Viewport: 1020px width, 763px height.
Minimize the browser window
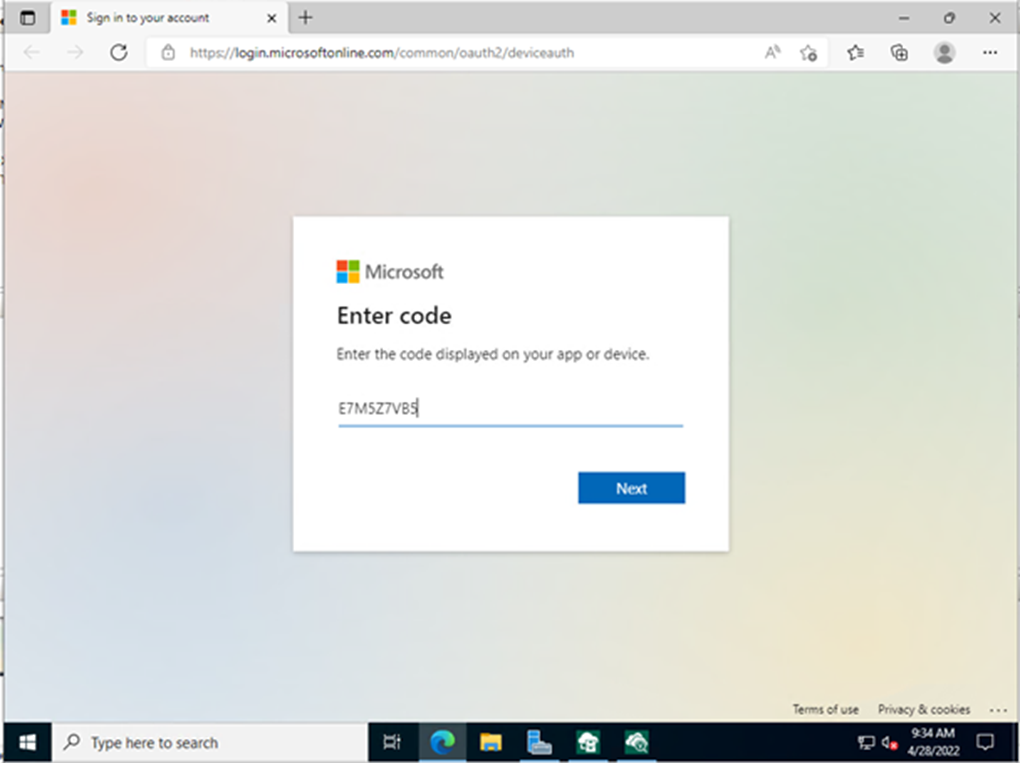click(904, 18)
